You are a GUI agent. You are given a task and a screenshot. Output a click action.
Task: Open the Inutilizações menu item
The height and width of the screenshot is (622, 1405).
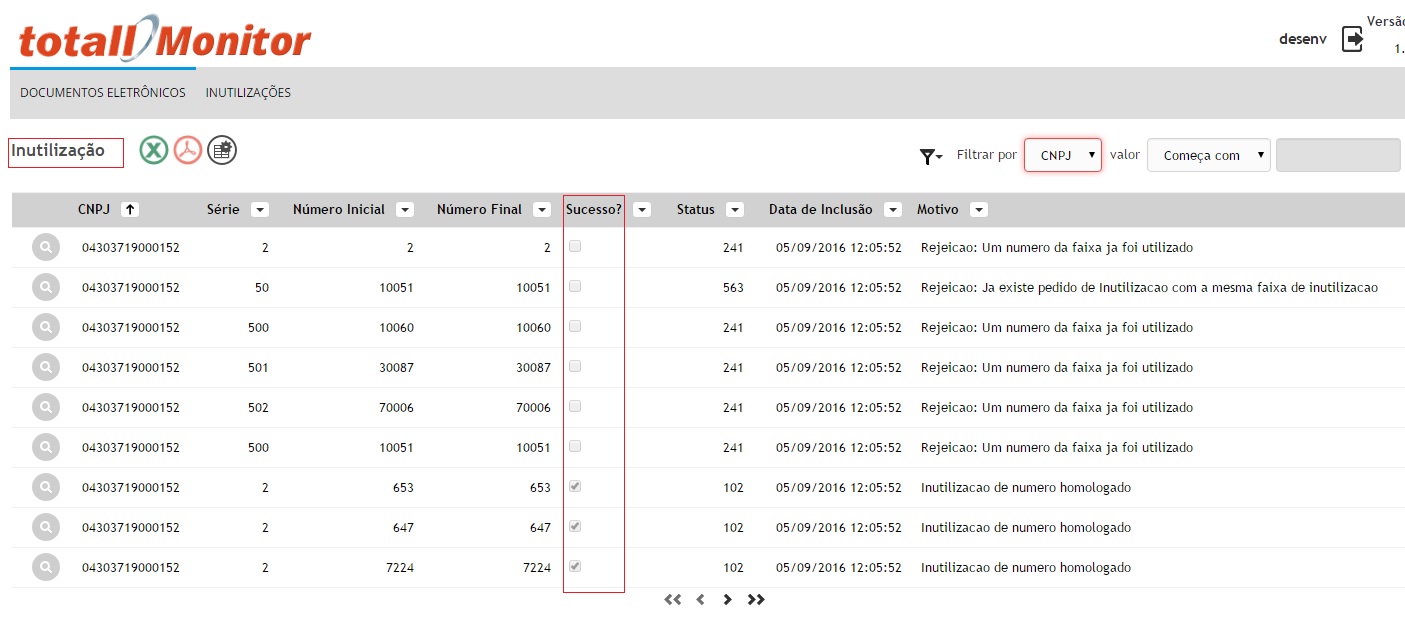[x=248, y=93]
